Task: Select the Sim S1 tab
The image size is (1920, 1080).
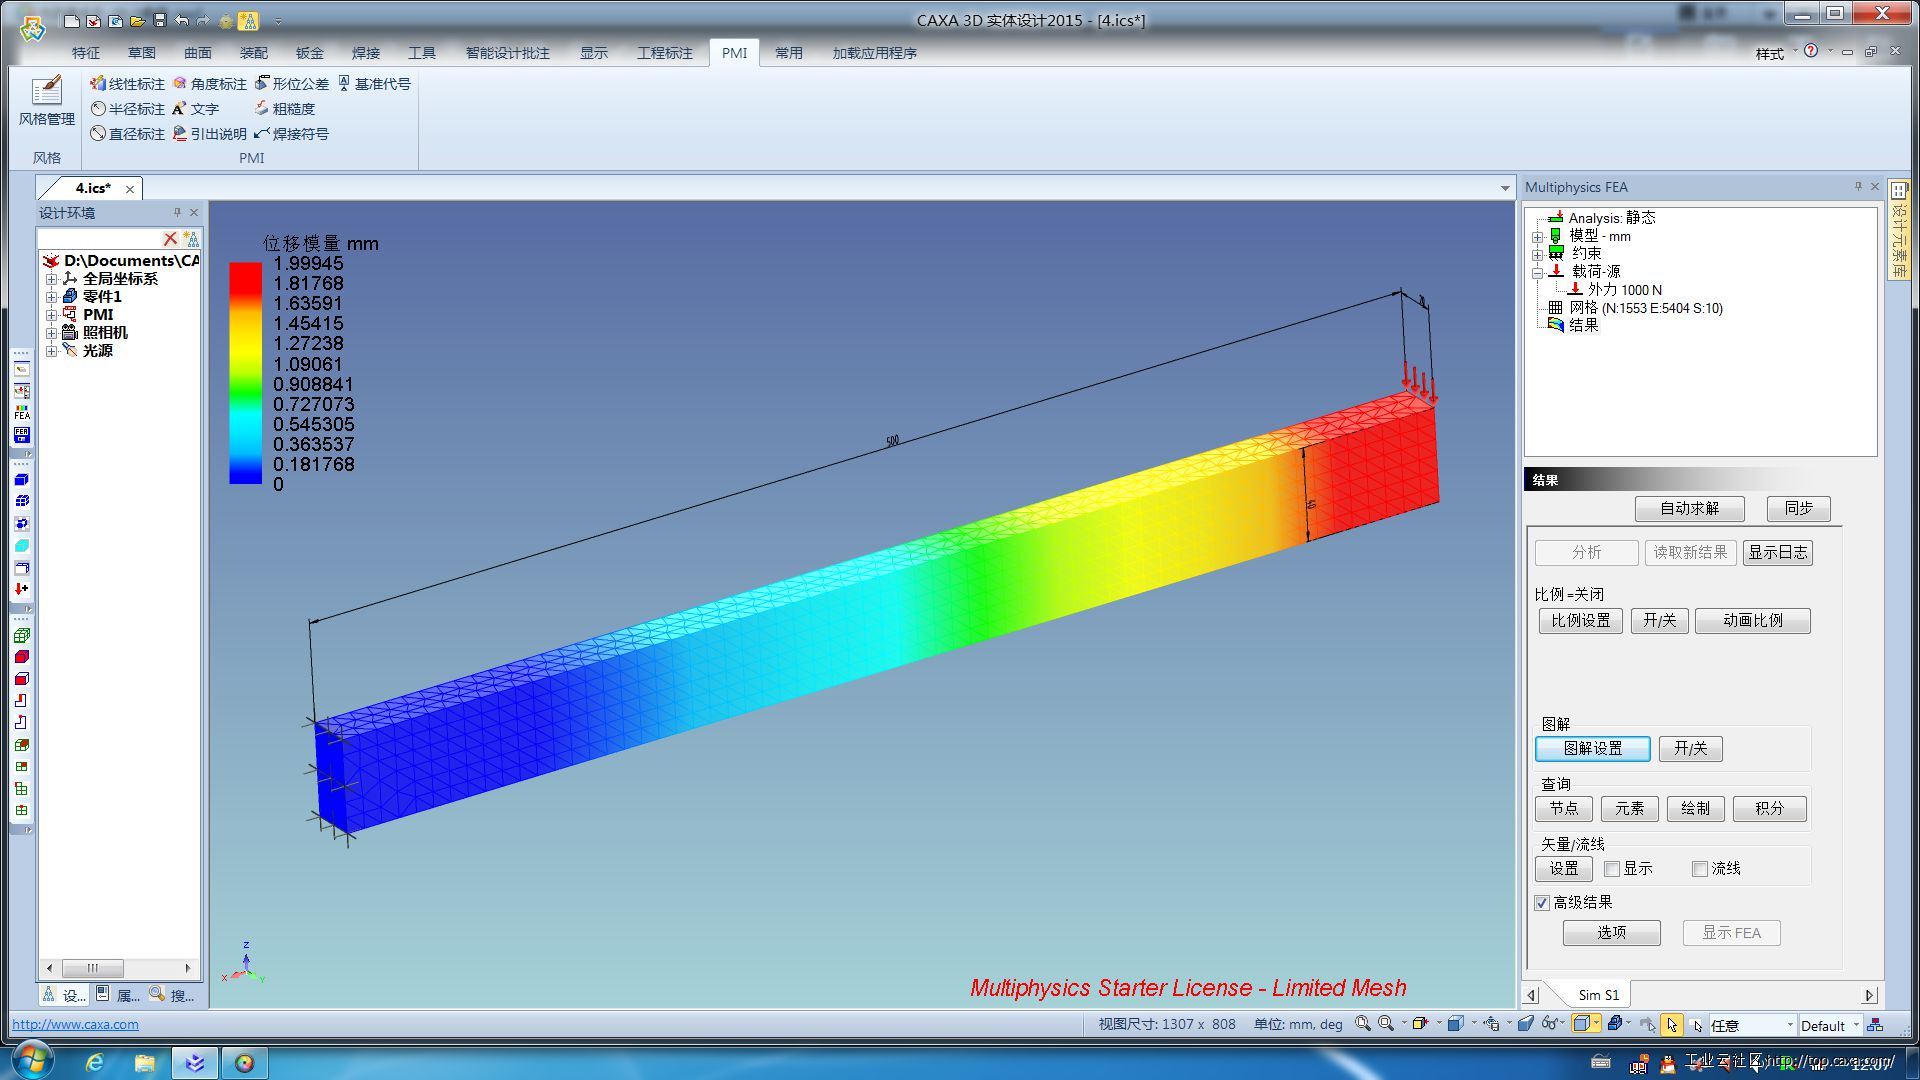Action: (x=1598, y=995)
